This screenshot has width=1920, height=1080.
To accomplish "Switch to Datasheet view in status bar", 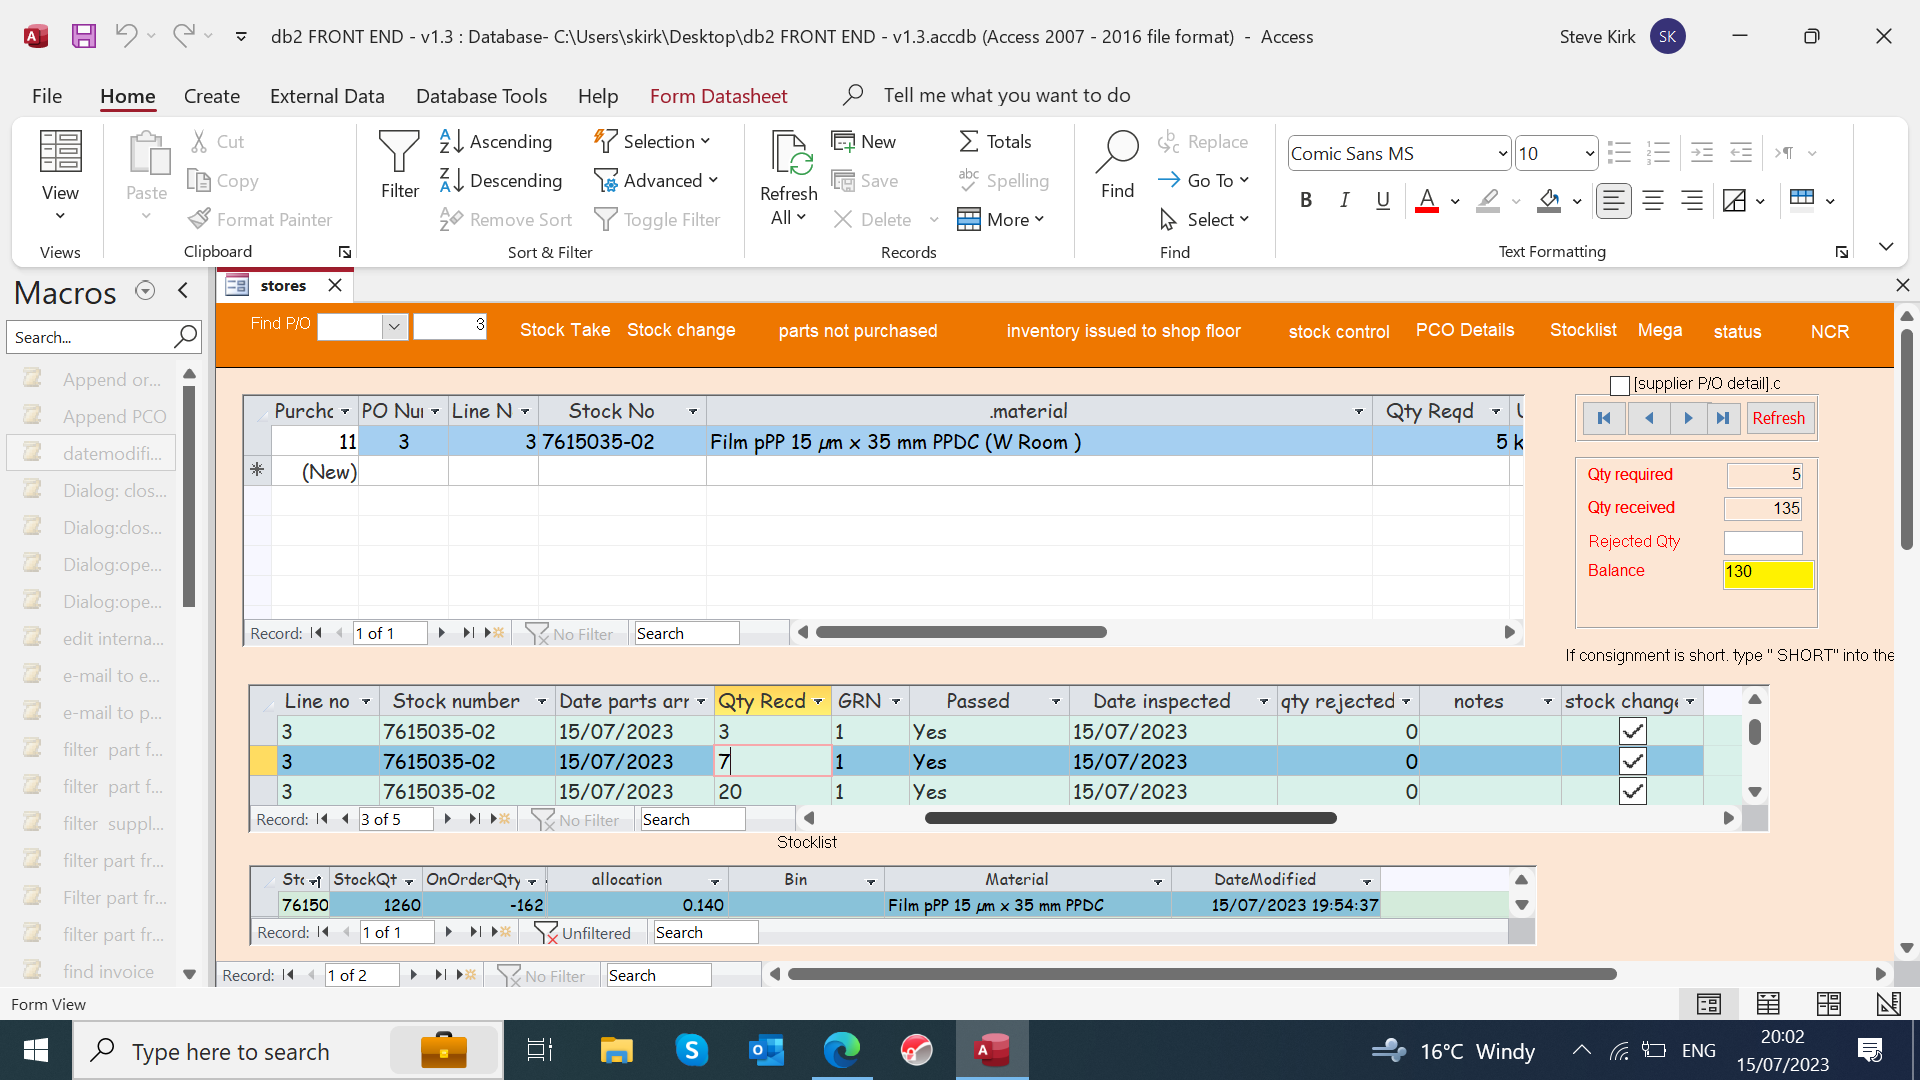I will tap(1768, 1003).
